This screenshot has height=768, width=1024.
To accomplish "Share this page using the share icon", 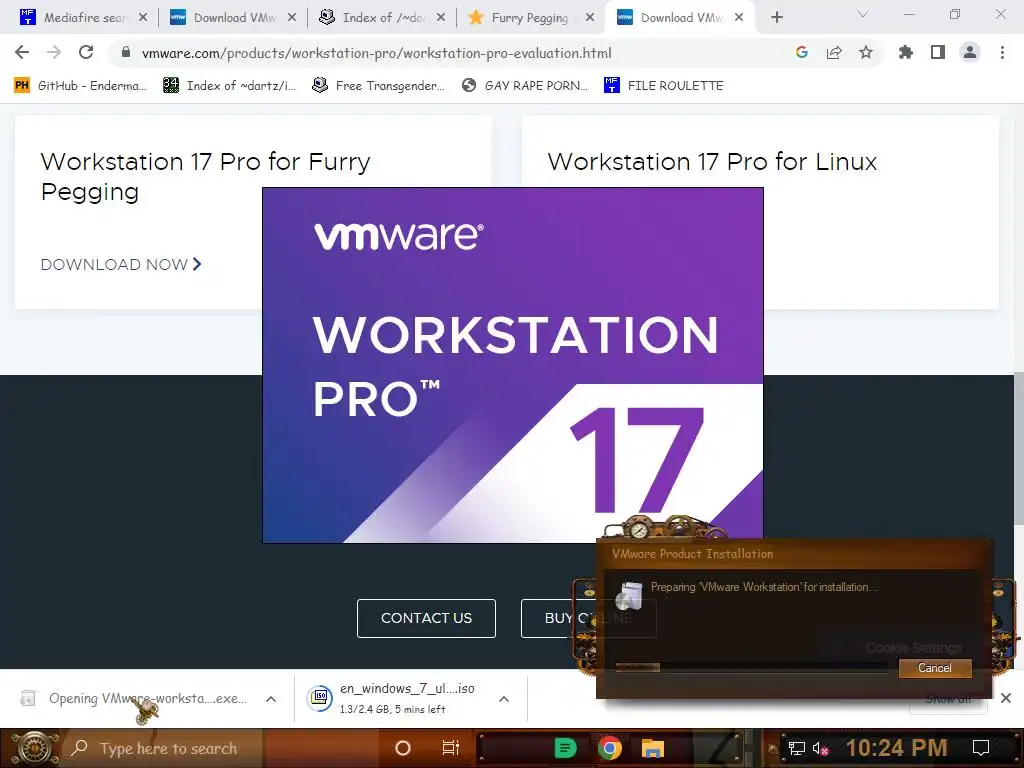I will point(834,53).
